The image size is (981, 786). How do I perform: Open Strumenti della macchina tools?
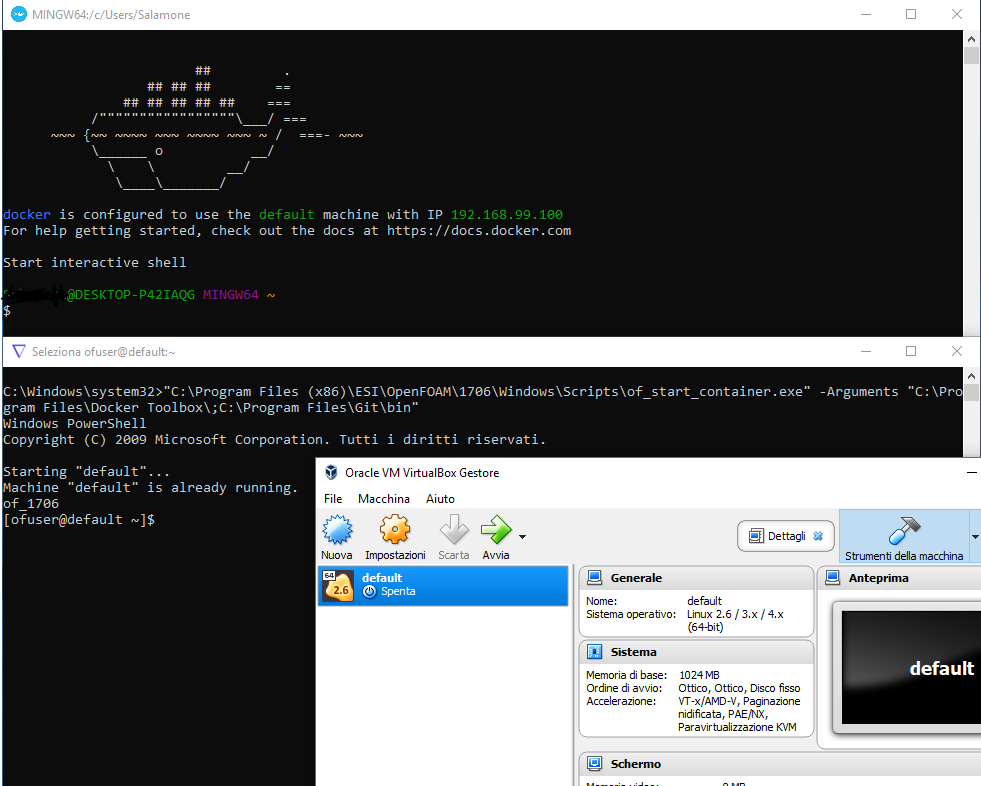(x=904, y=537)
